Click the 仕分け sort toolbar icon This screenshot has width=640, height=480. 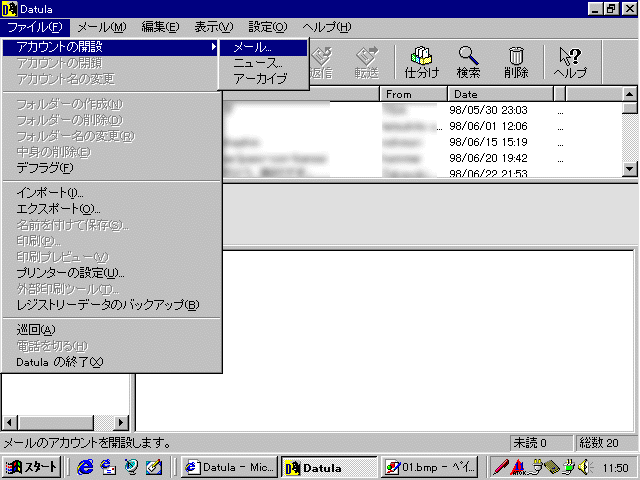[421, 62]
